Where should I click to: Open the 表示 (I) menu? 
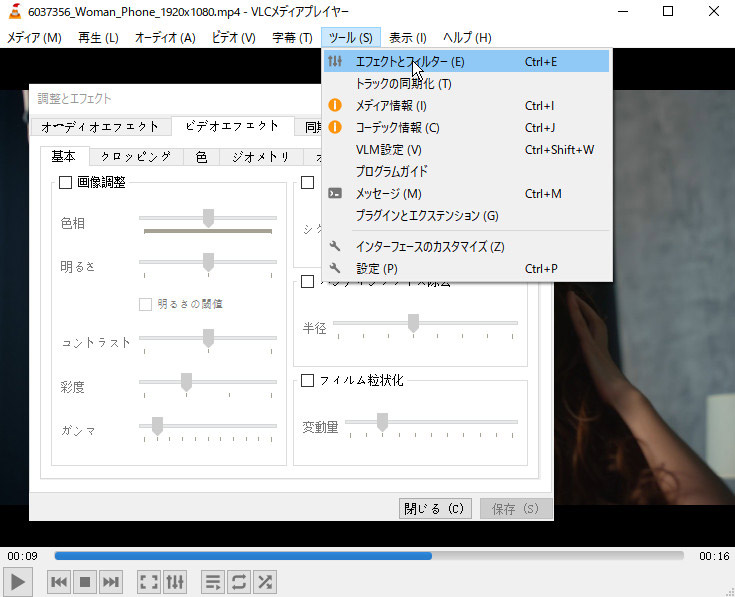click(x=407, y=37)
